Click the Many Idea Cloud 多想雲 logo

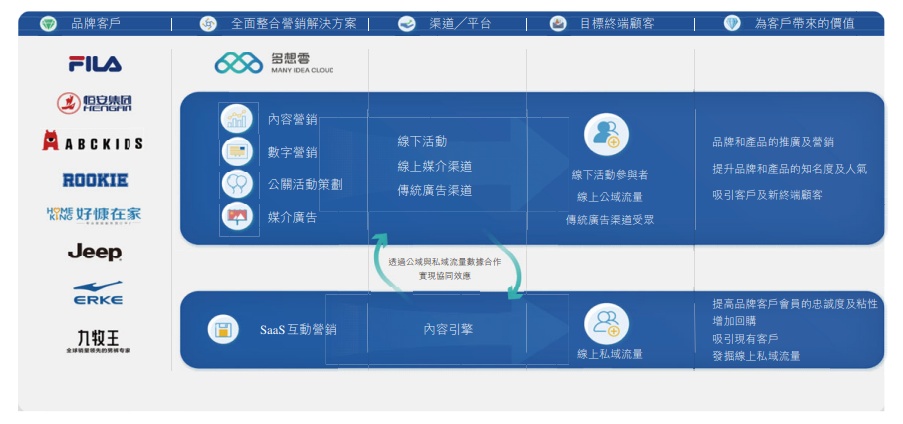click(274, 63)
